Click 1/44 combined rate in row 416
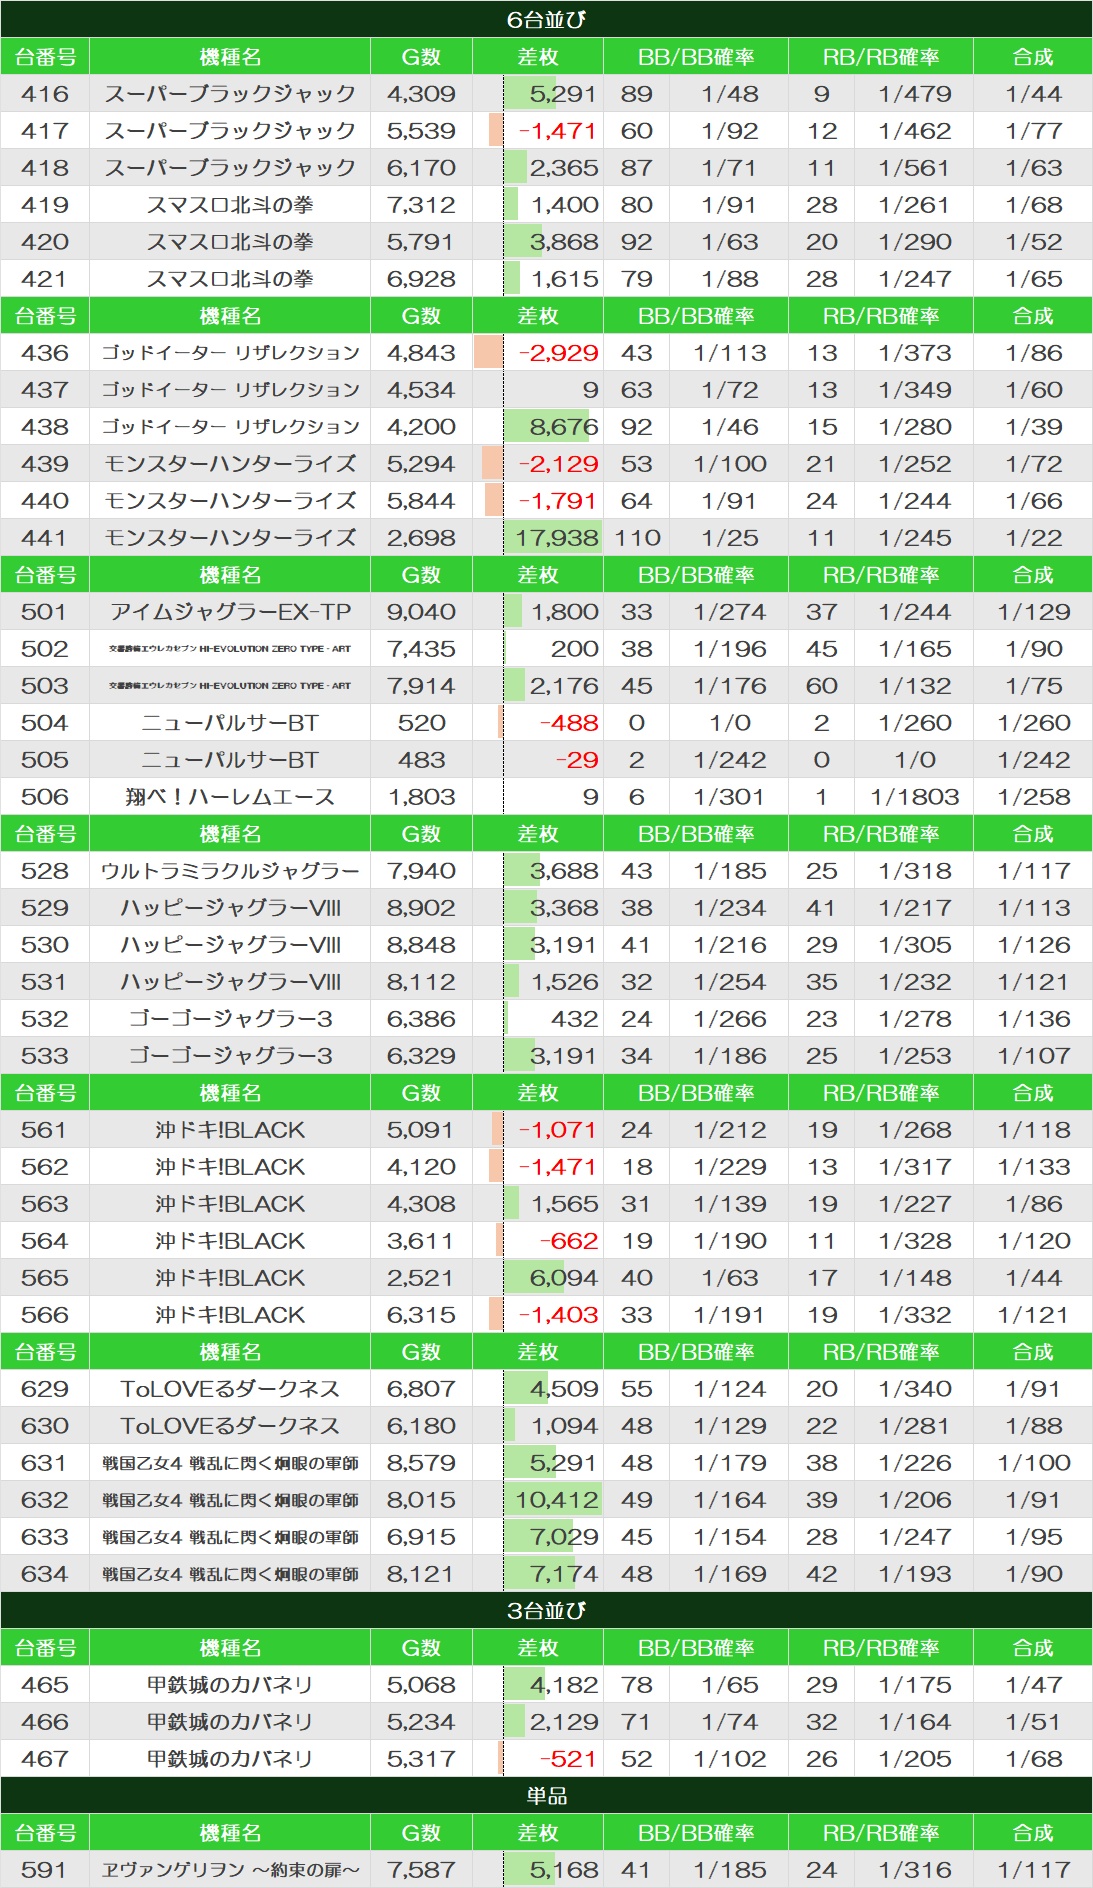The image size is (1093, 1888). 1033,94
